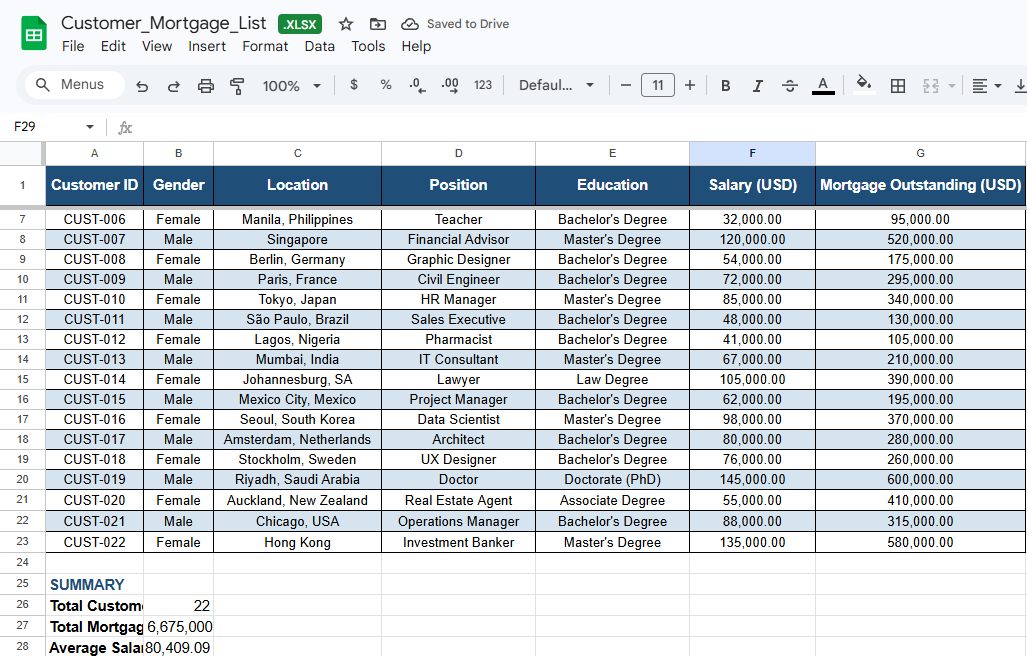1027x656 pixels.
Task: Decrease decimal places
Action: point(417,85)
